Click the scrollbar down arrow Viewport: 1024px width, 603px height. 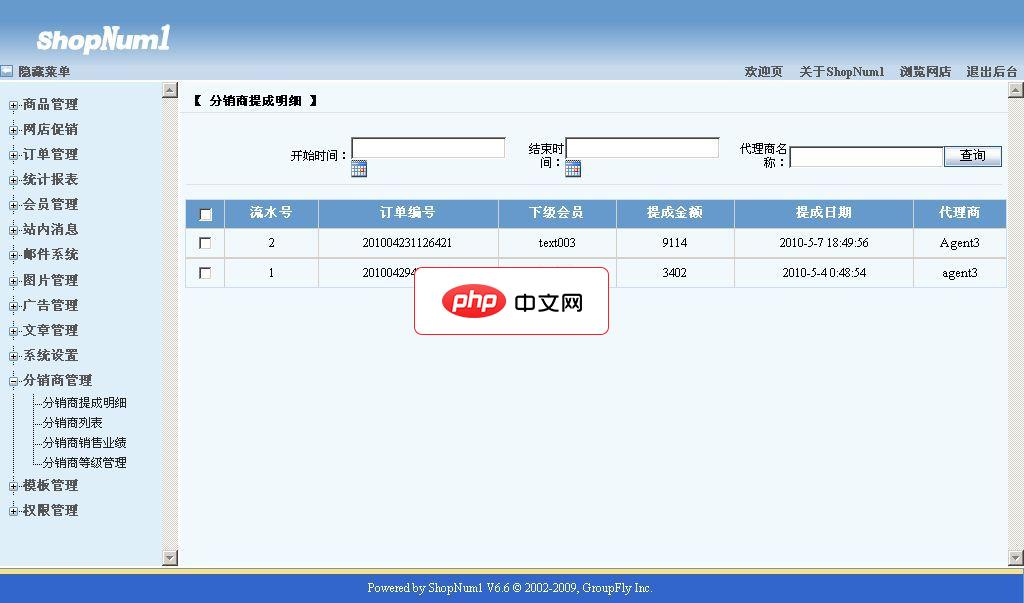[x=171, y=556]
